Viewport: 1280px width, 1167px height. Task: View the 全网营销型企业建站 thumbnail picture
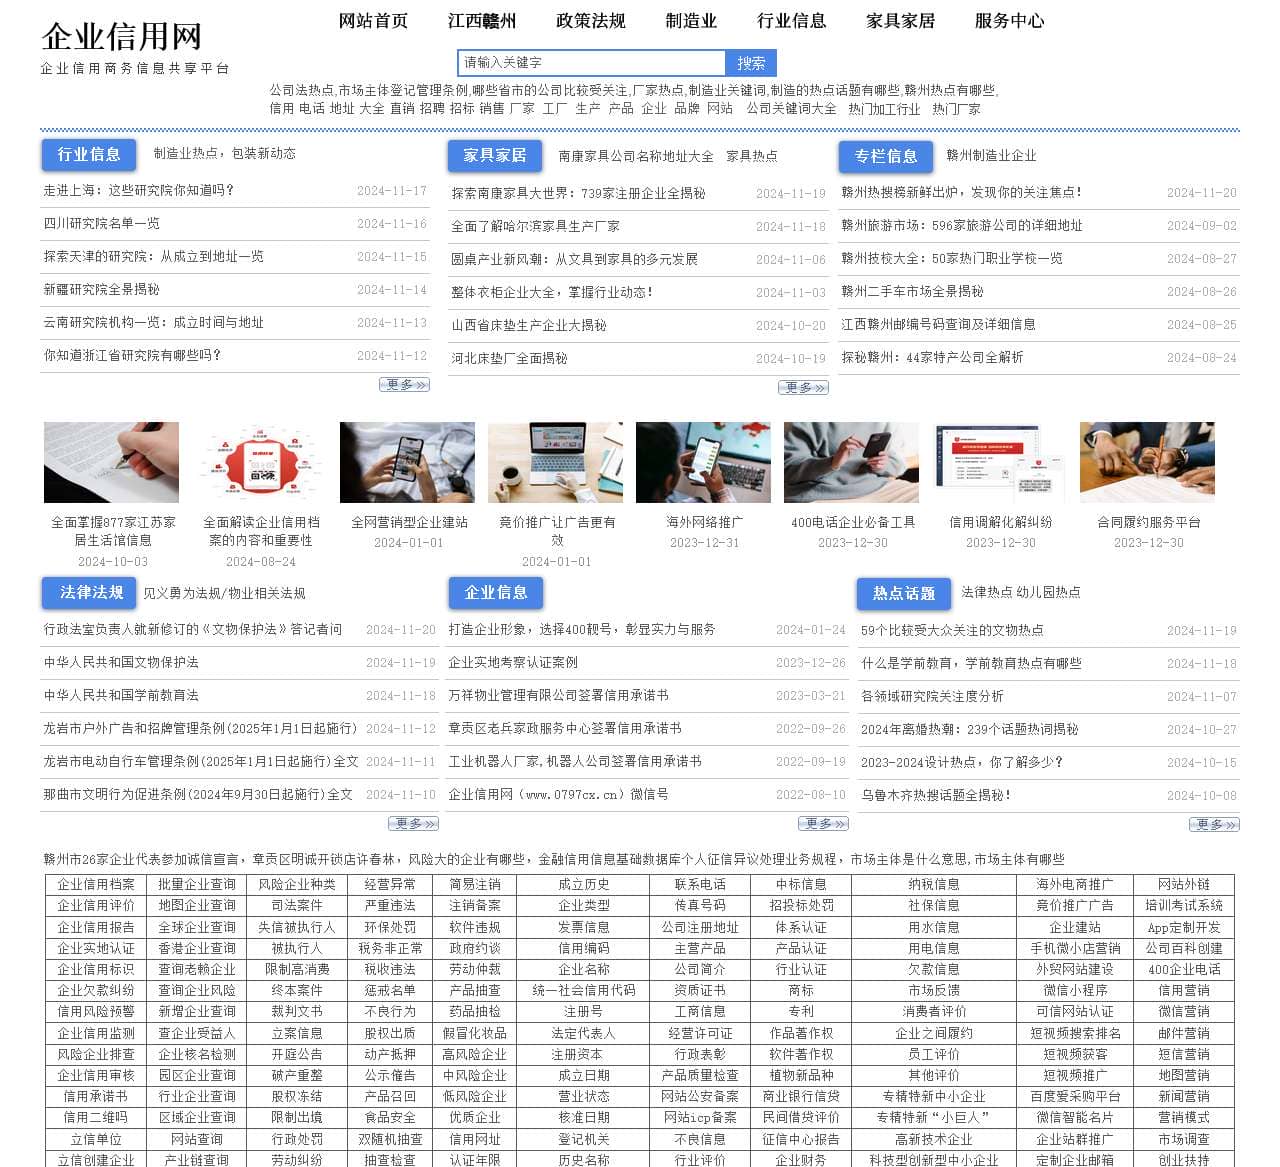[x=407, y=462]
